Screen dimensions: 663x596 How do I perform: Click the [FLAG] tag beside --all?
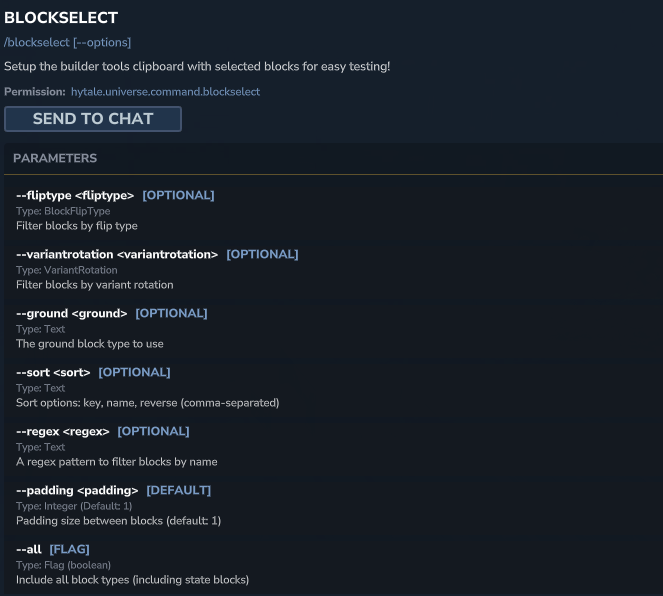69,549
